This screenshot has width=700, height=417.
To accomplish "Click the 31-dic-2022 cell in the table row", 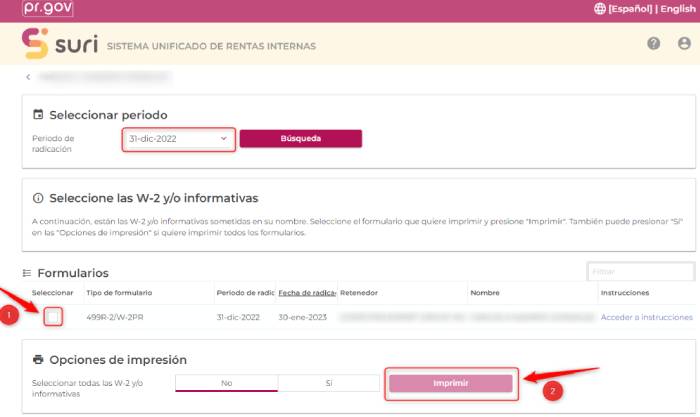I will 238,317.
